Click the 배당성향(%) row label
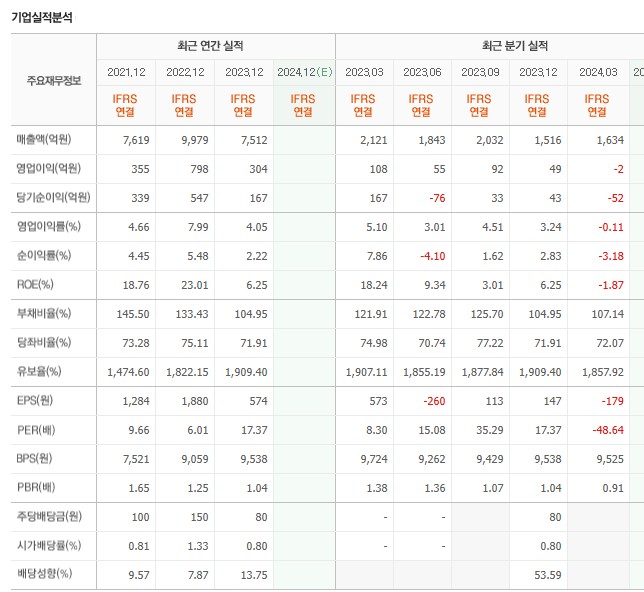644x592 pixels. (44, 574)
